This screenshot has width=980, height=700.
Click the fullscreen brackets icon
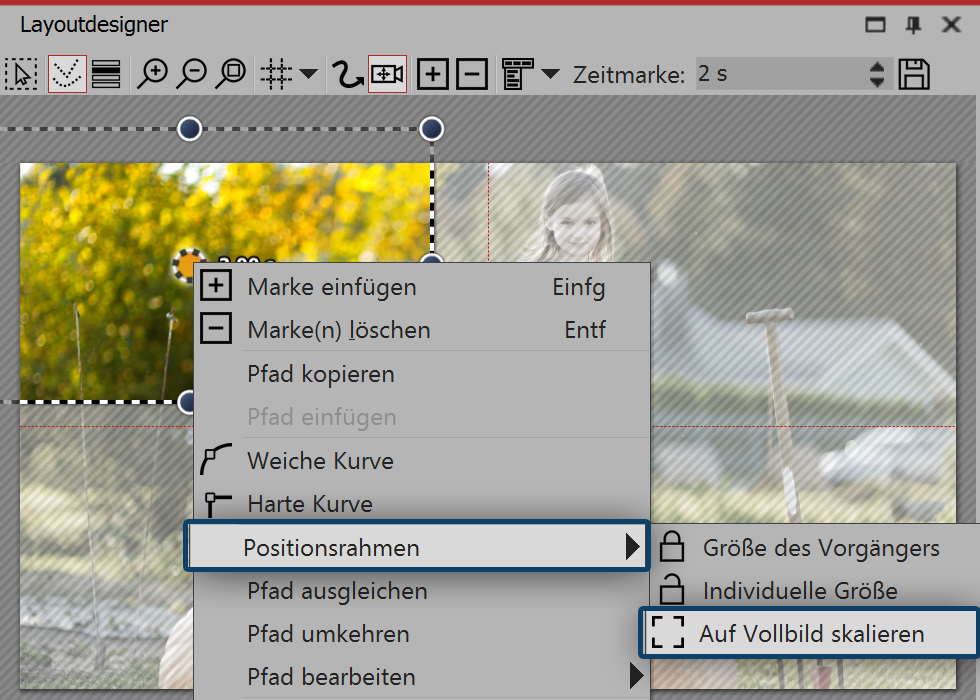[x=668, y=632]
